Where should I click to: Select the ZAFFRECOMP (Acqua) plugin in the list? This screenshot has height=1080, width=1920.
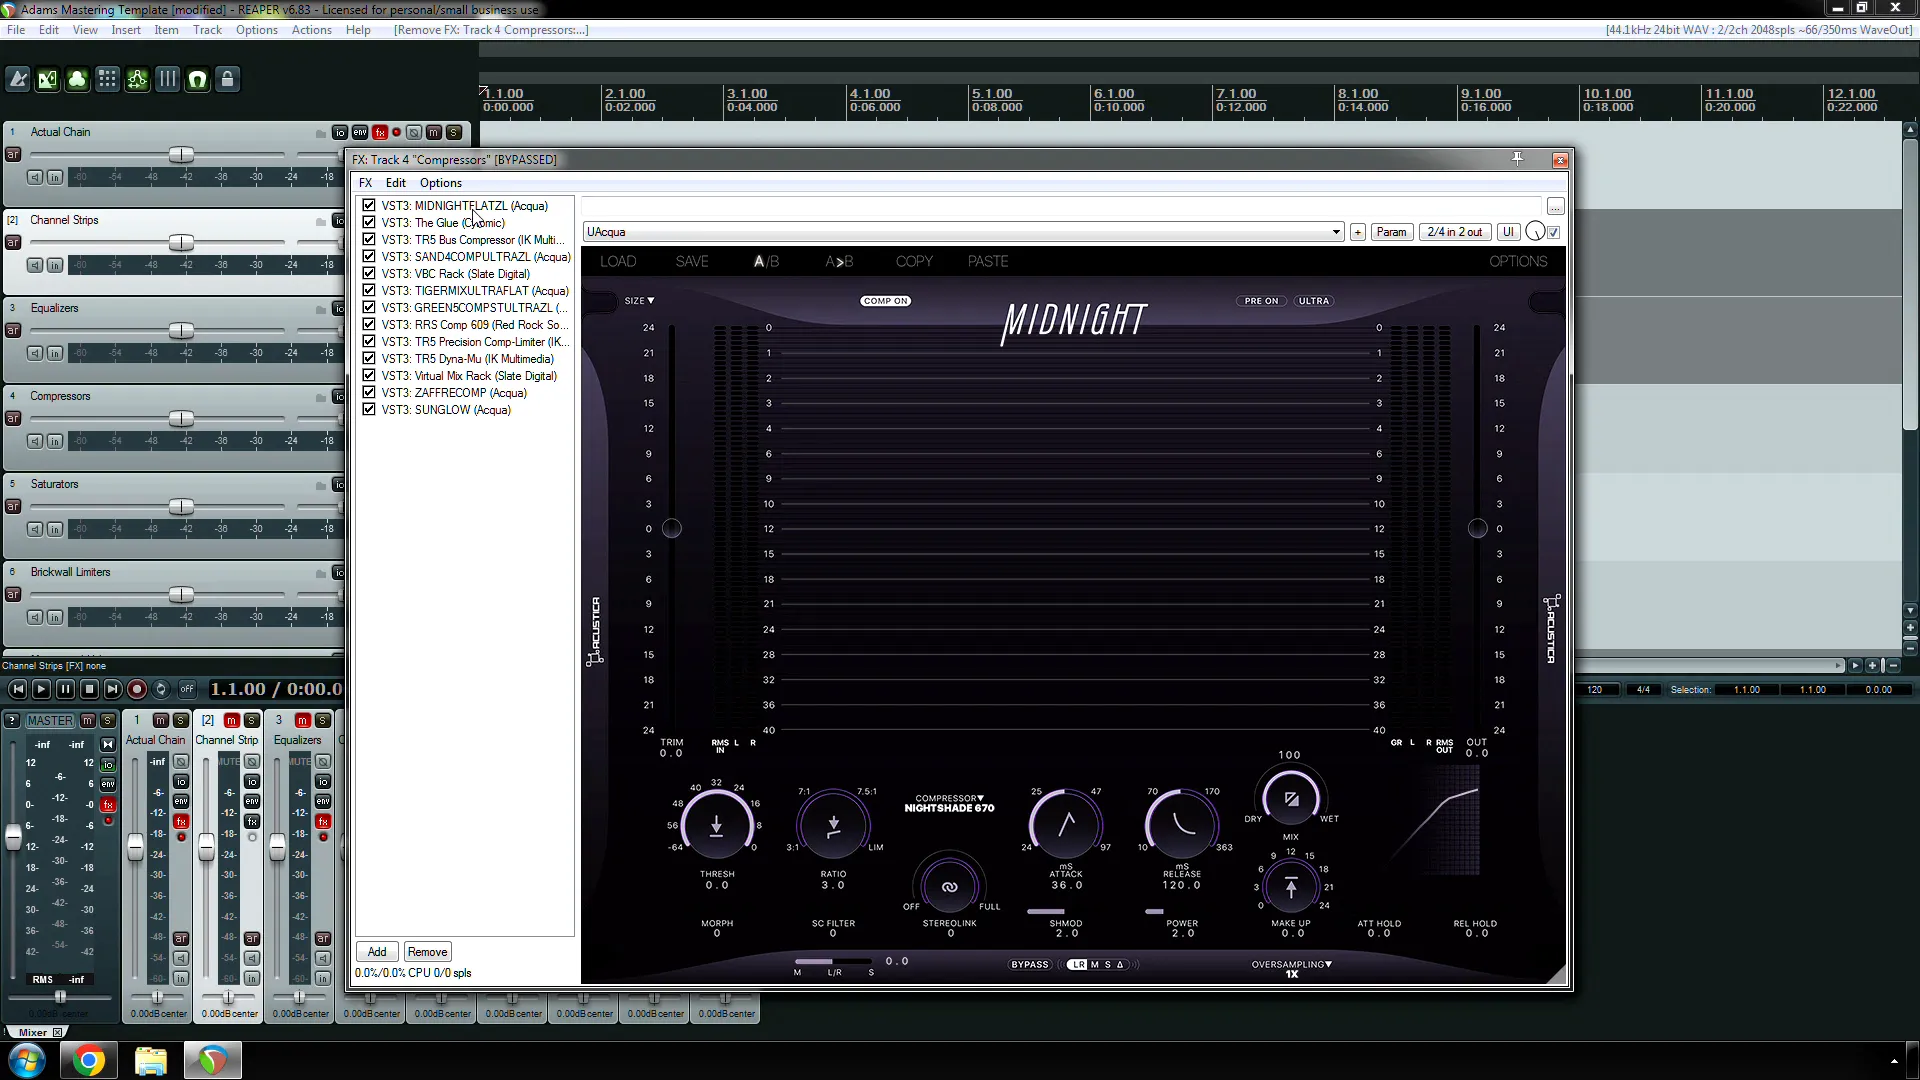(x=453, y=393)
